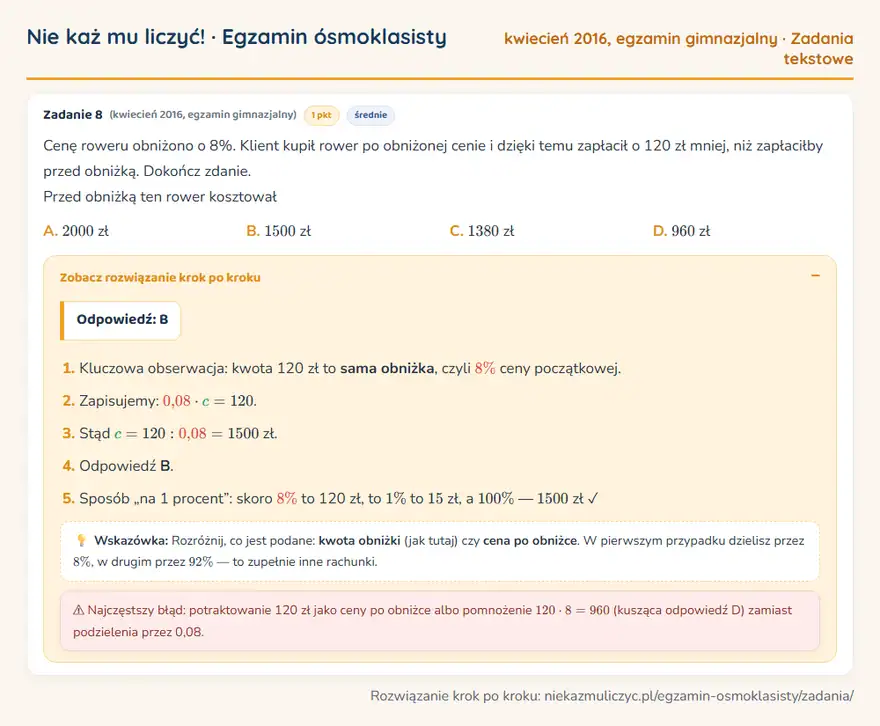Click the lightbulb icon beside Wskazówka
The width and height of the screenshot is (880, 726).
click(x=81, y=540)
